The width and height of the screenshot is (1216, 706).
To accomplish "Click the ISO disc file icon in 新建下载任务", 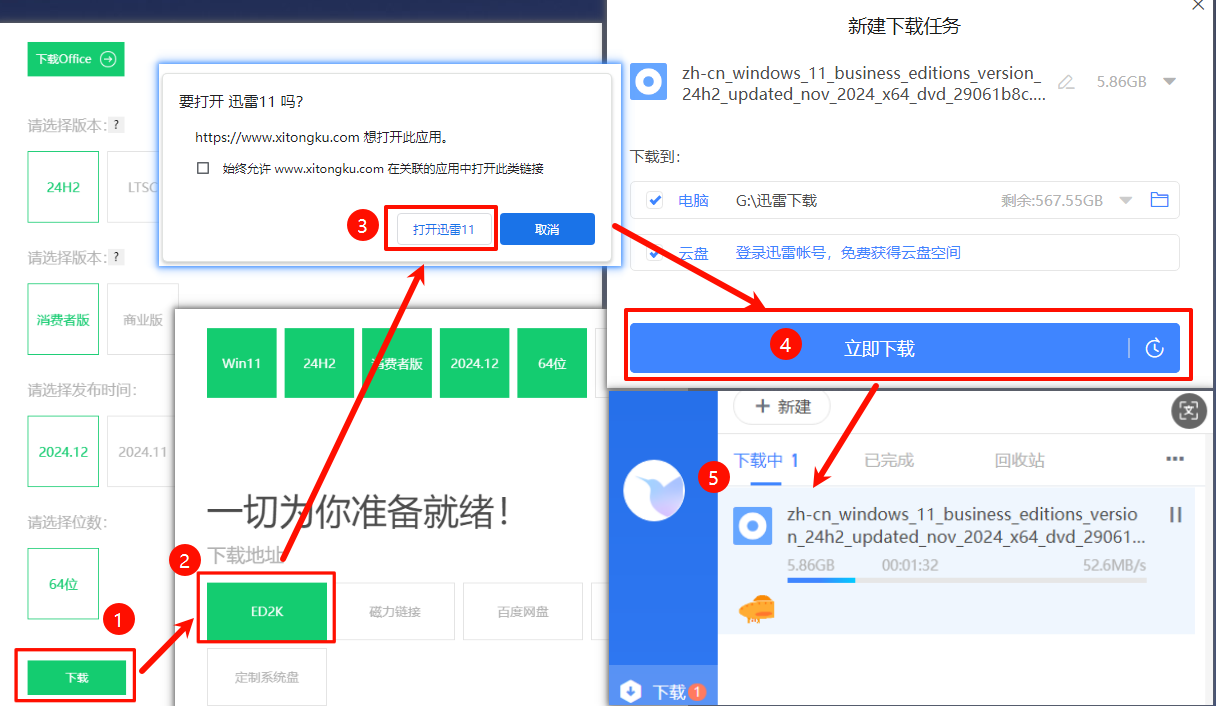I will (649, 82).
